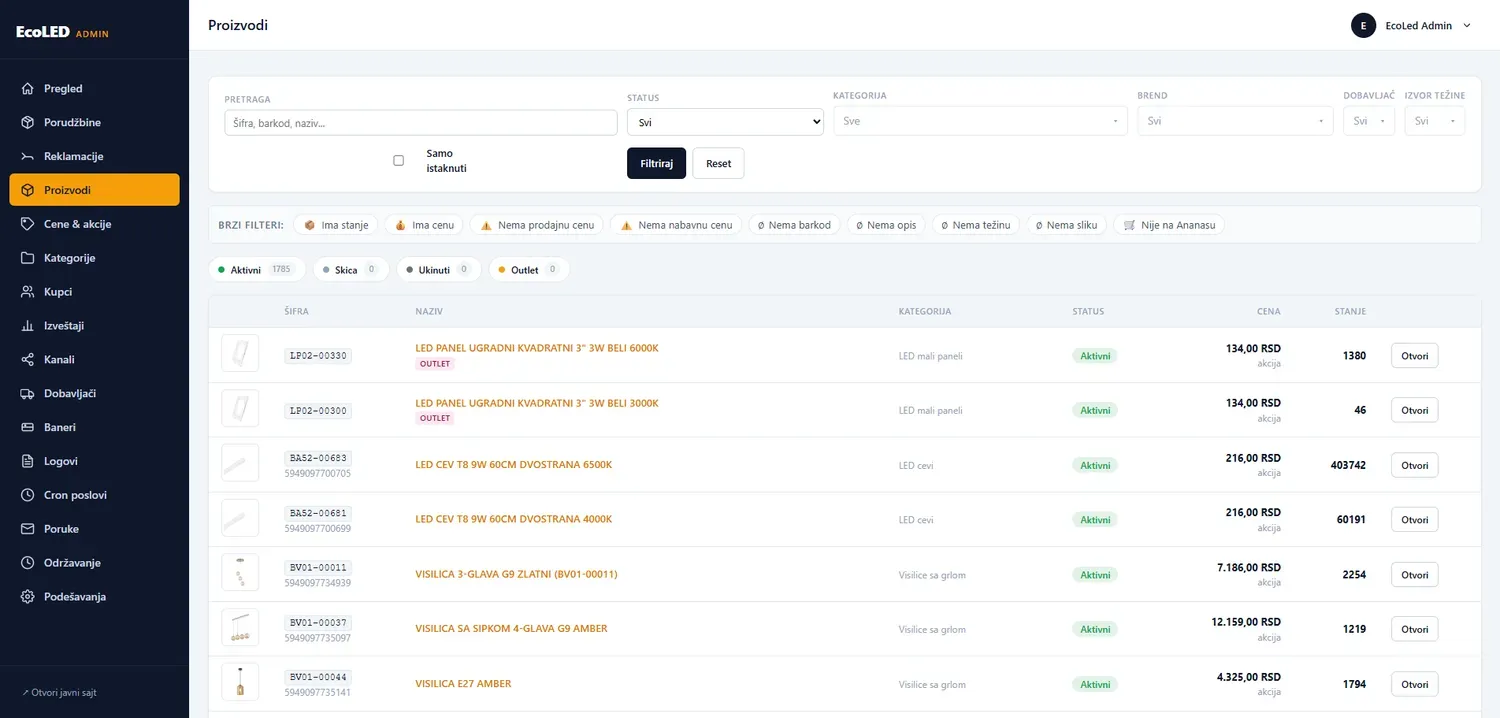1500x718 pixels.
Task: Click thumbnail of product LP02-00330
Action: [240, 353]
